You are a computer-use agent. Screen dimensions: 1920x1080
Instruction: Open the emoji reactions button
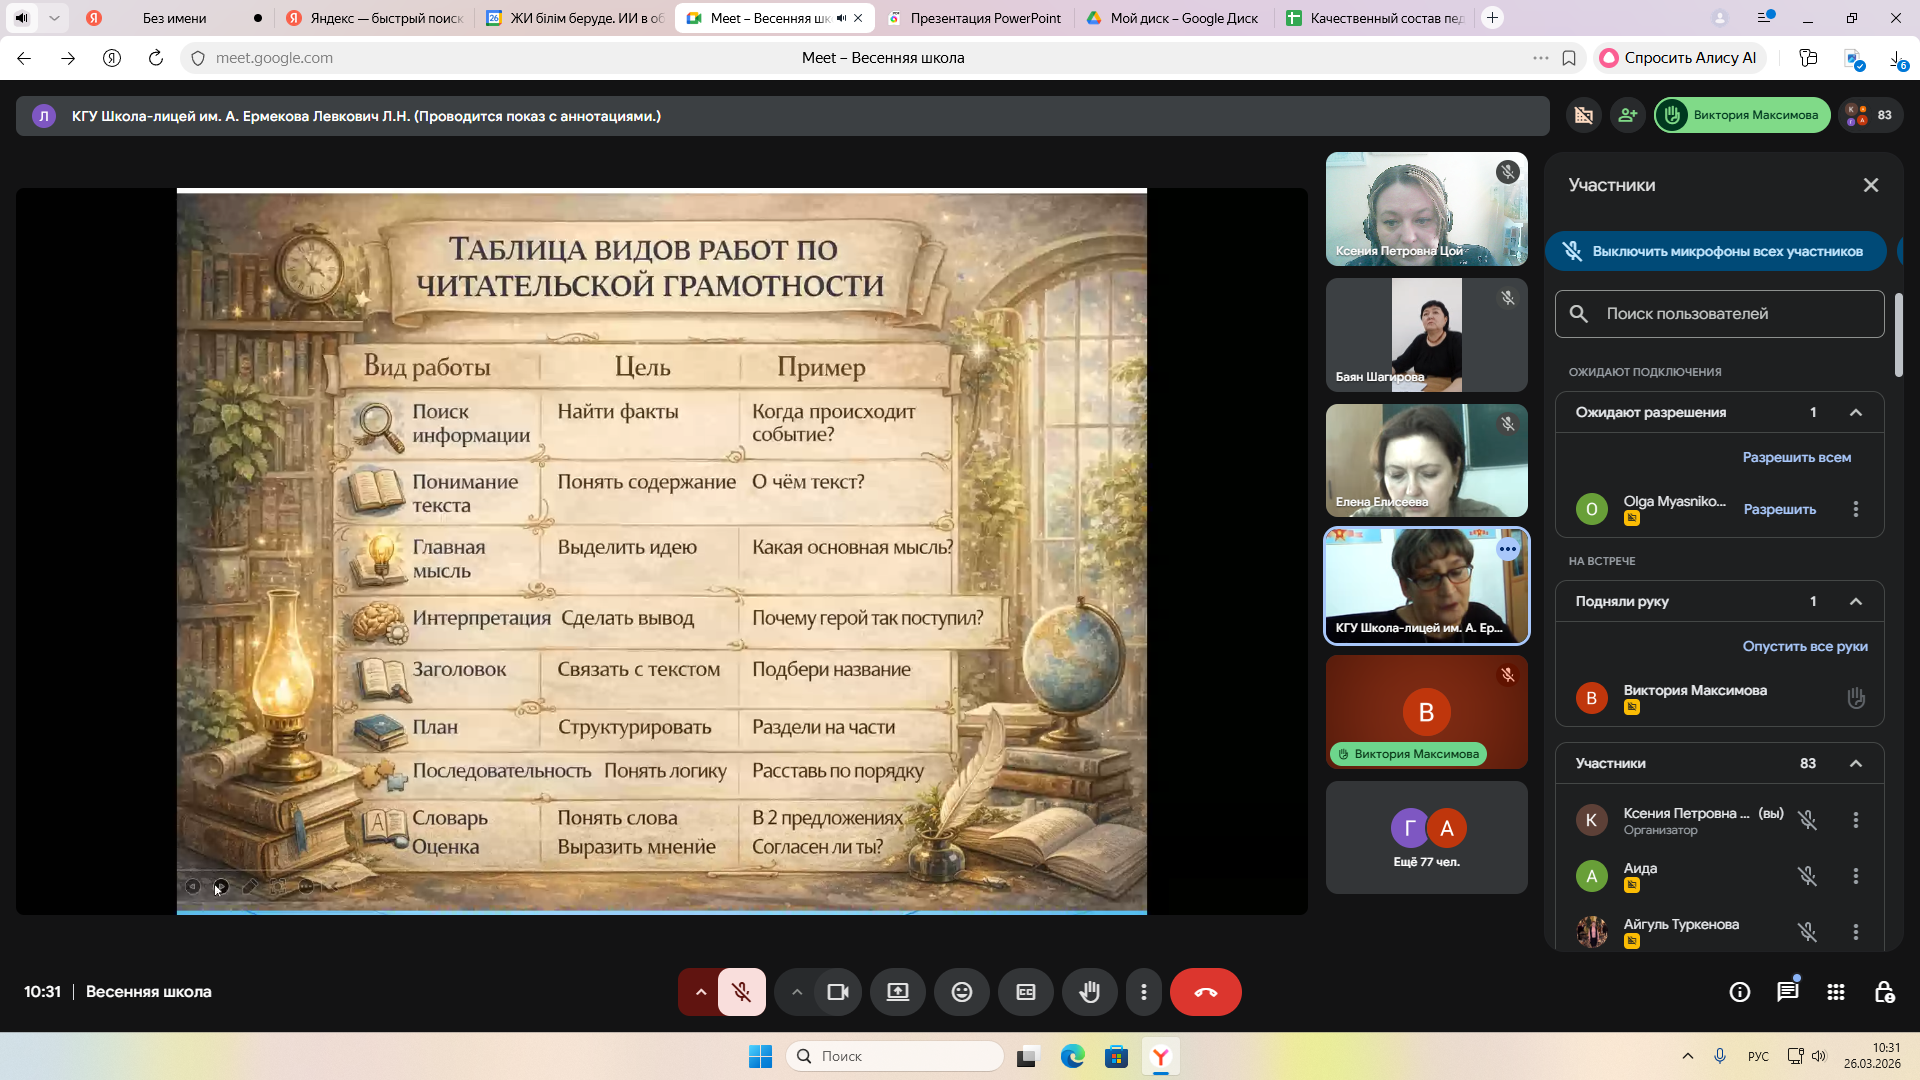coord(961,992)
